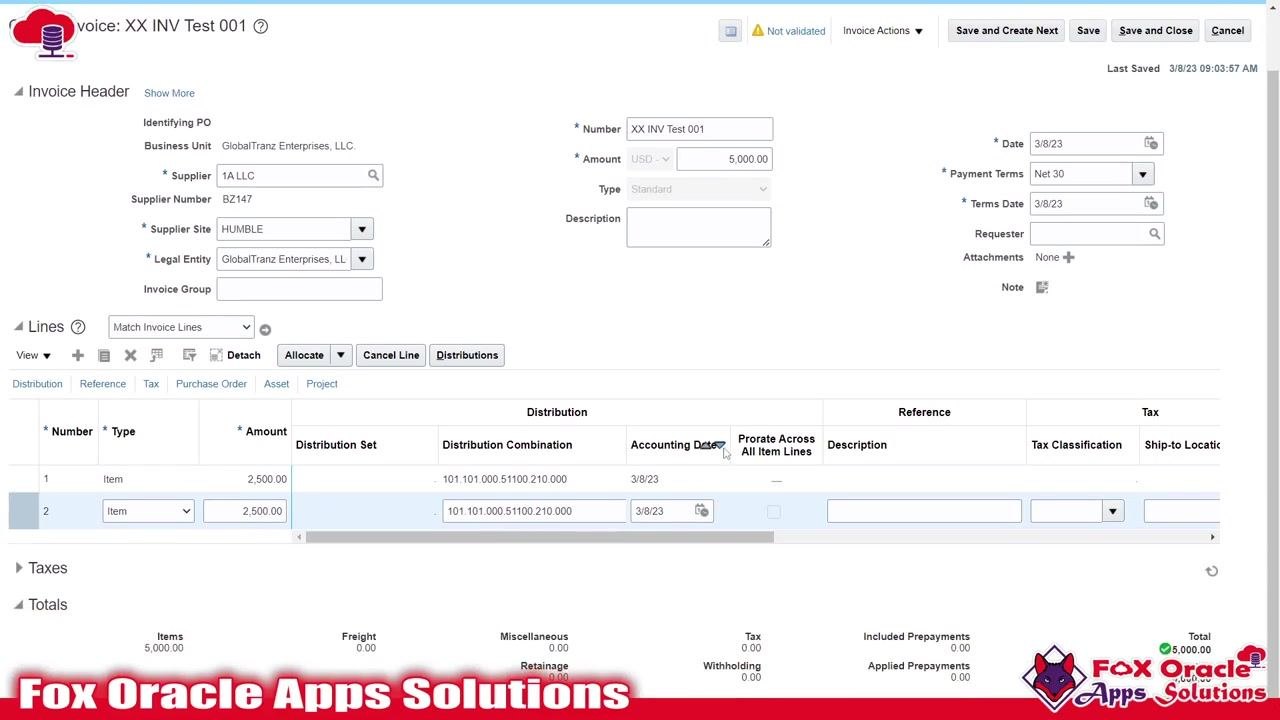Image resolution: width=1280 pixels, height=720 pixels.
Task: Open the Note icon
Action: click(x=1042, y=287)
